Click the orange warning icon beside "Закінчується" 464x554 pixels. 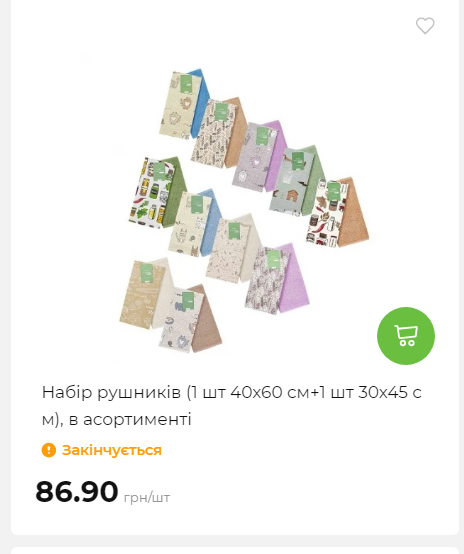[x=49, y=450]
